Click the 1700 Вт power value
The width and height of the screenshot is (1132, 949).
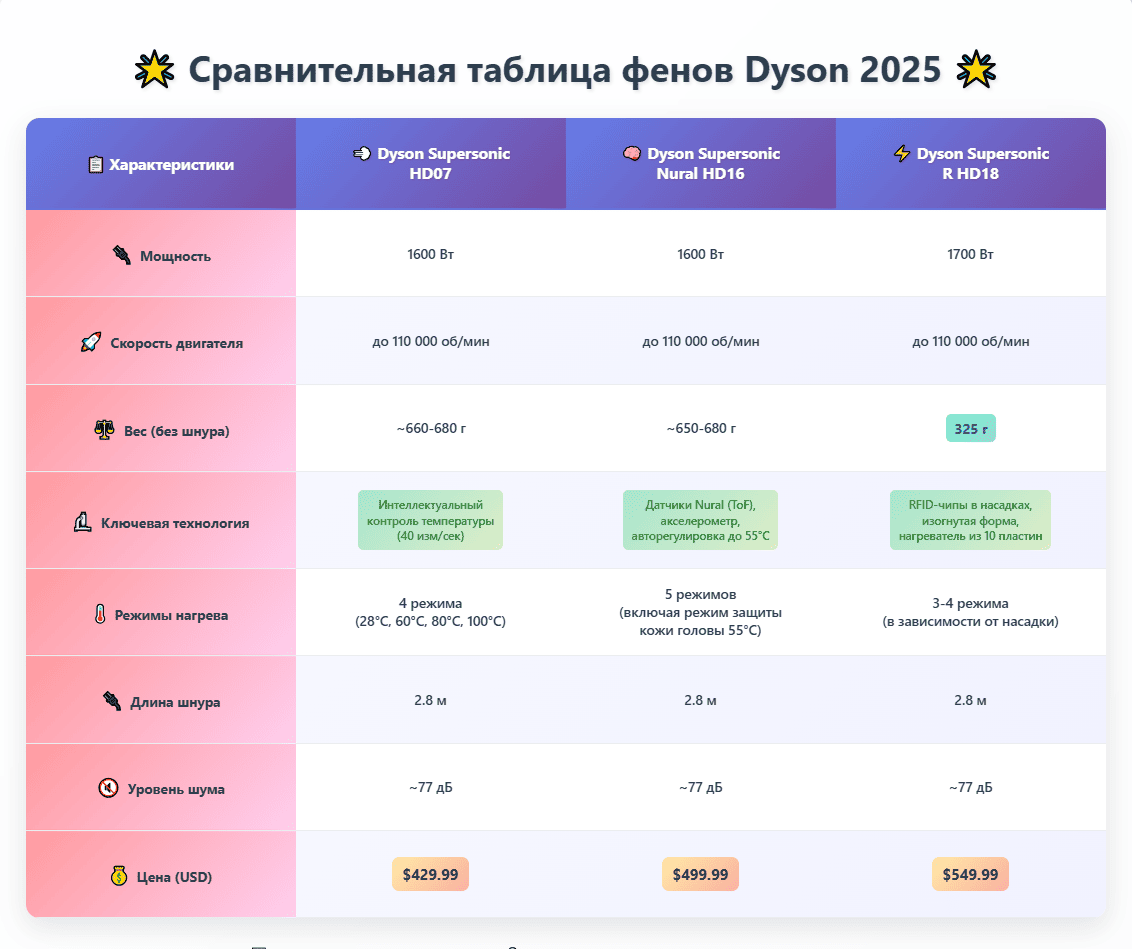970,254
